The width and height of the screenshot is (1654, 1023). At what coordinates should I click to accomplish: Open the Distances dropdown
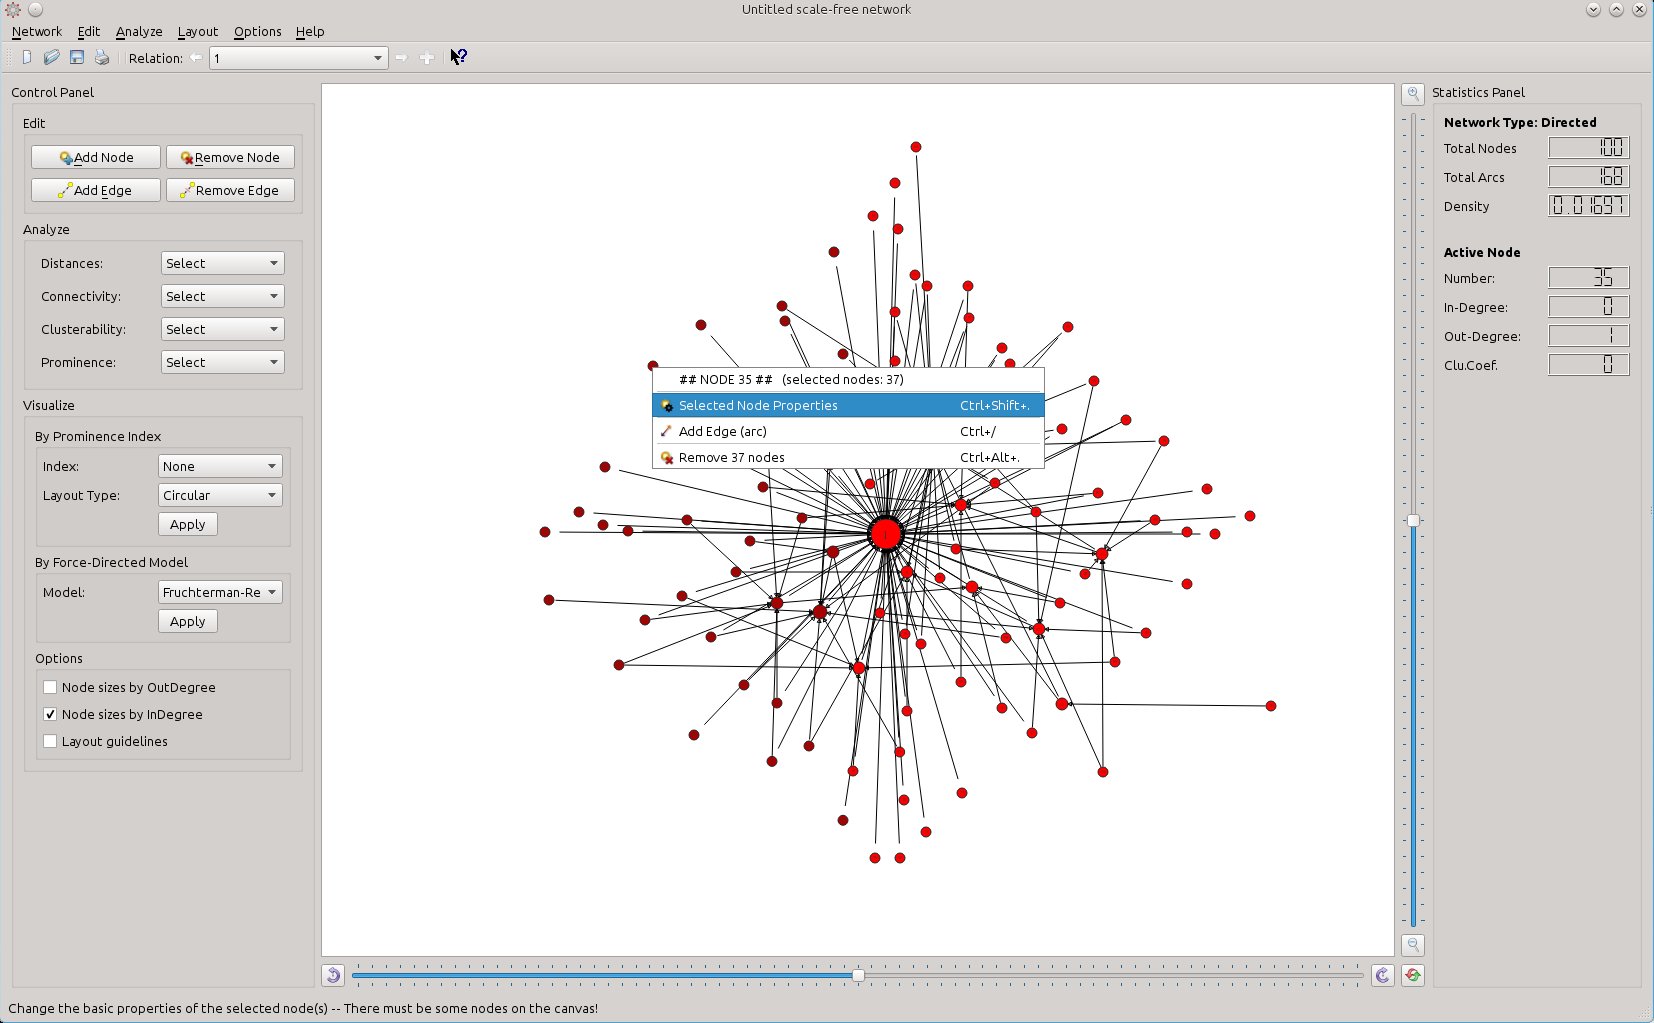(222, 263)
